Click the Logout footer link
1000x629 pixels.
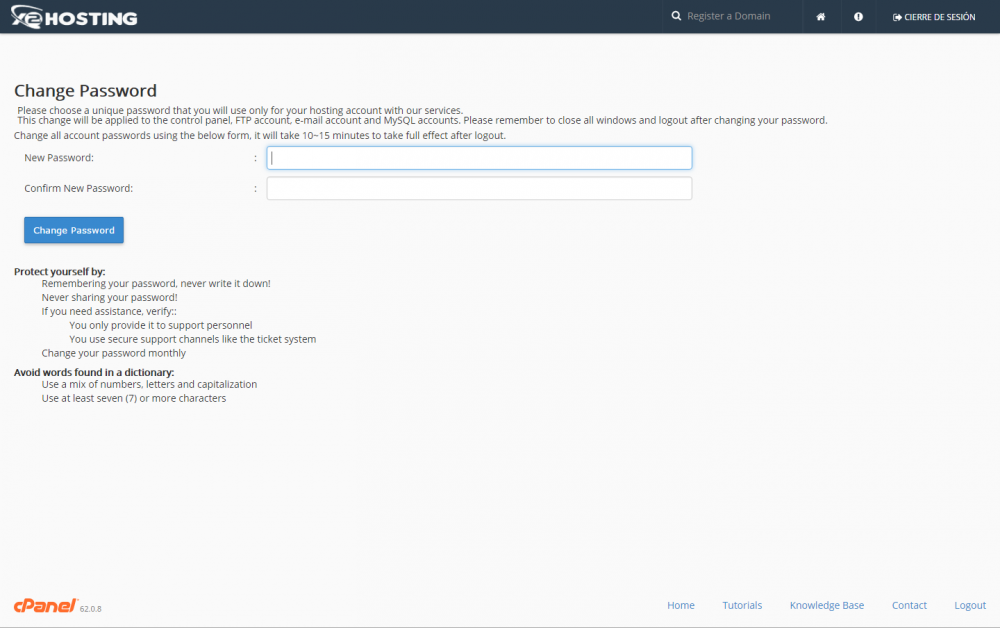[x=969, y=605]
